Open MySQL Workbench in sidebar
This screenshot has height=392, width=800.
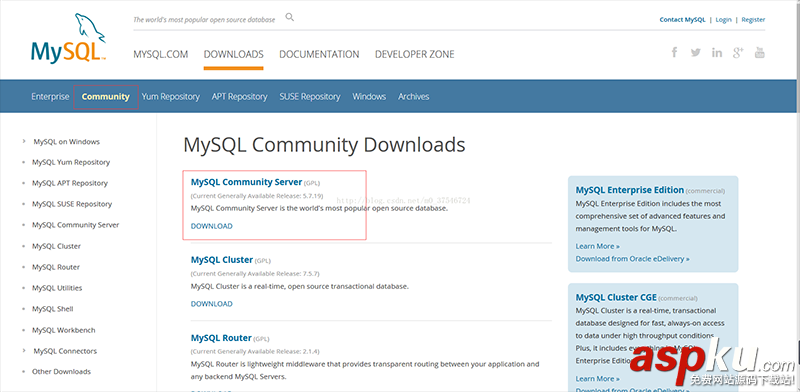64,330
